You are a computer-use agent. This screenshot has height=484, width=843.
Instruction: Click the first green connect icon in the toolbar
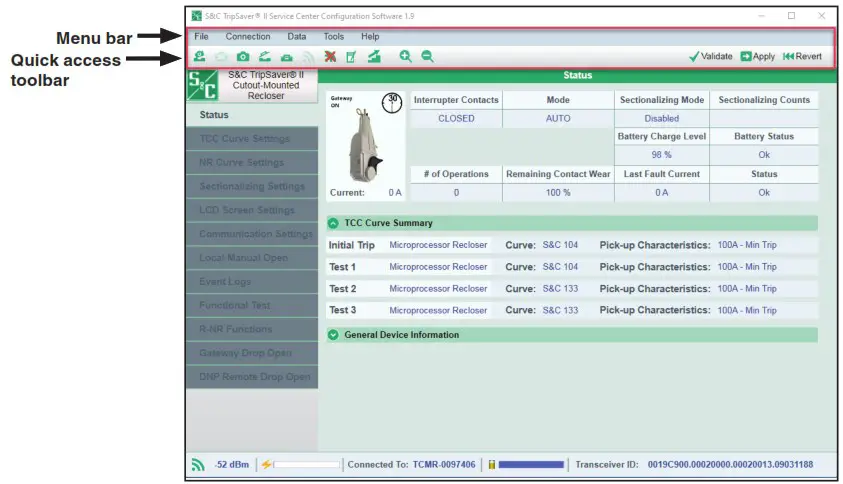pos(199,56)
